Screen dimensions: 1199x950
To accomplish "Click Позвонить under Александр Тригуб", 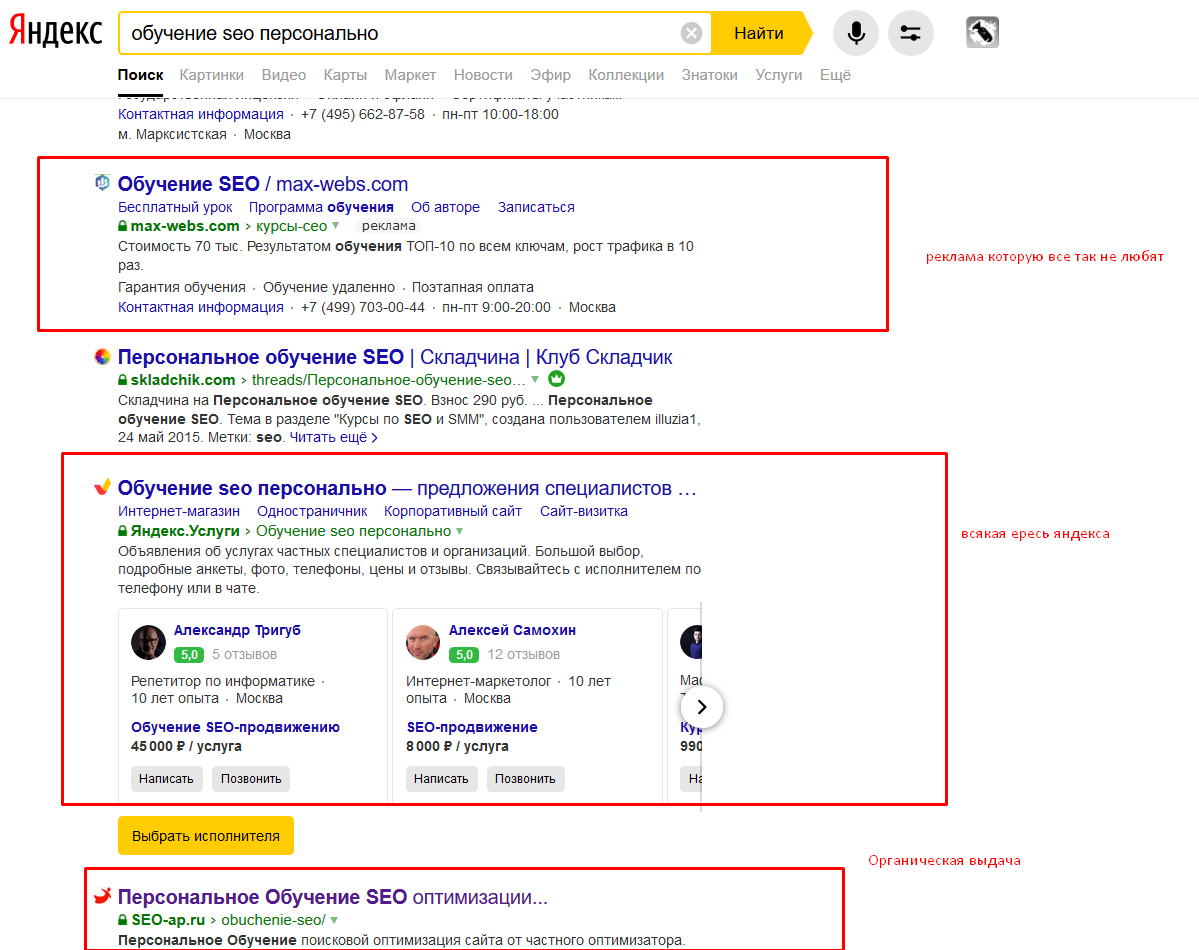I will click(251, 779).
